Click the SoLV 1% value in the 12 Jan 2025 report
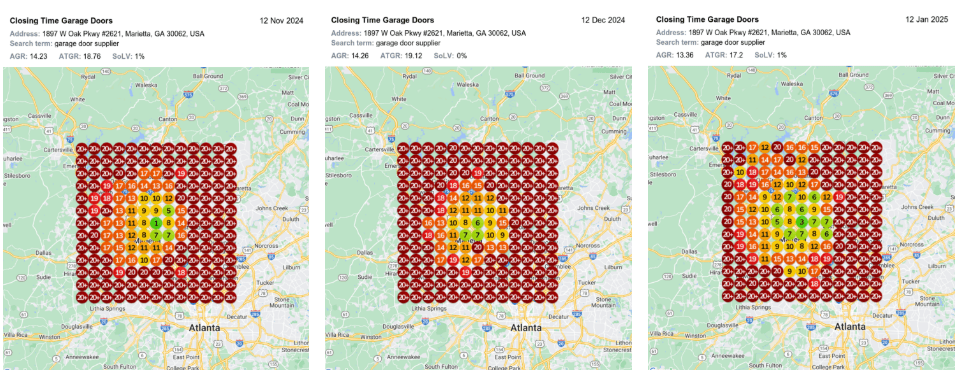 click(x=781, y=55)
